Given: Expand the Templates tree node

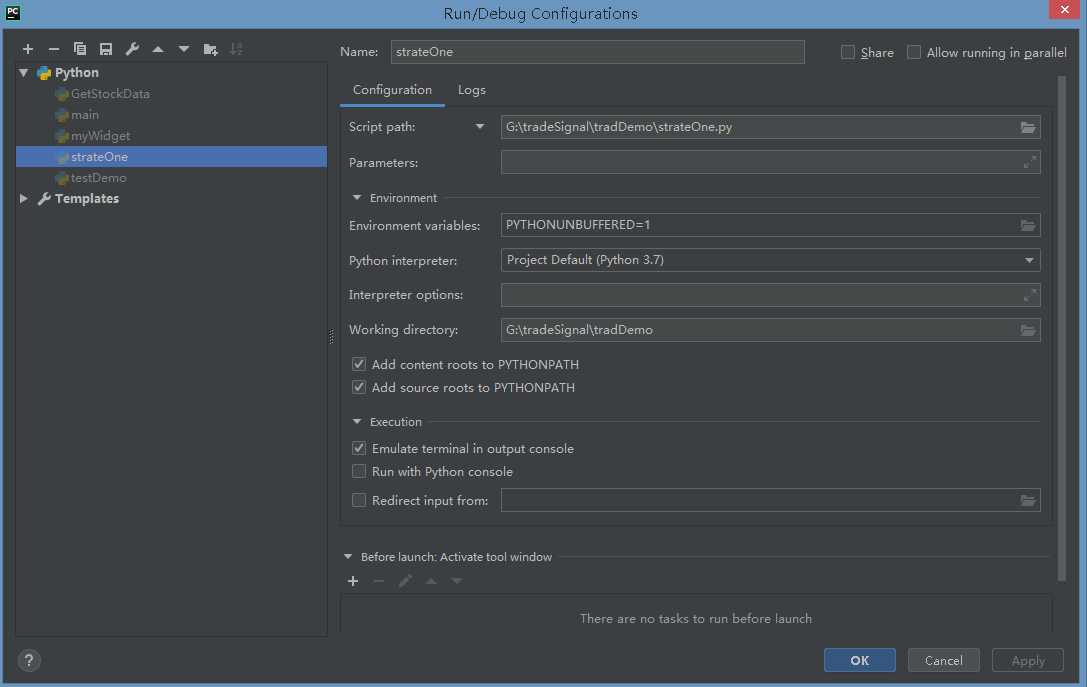Looking at the screenshot, I should click(x=24, y=198).
